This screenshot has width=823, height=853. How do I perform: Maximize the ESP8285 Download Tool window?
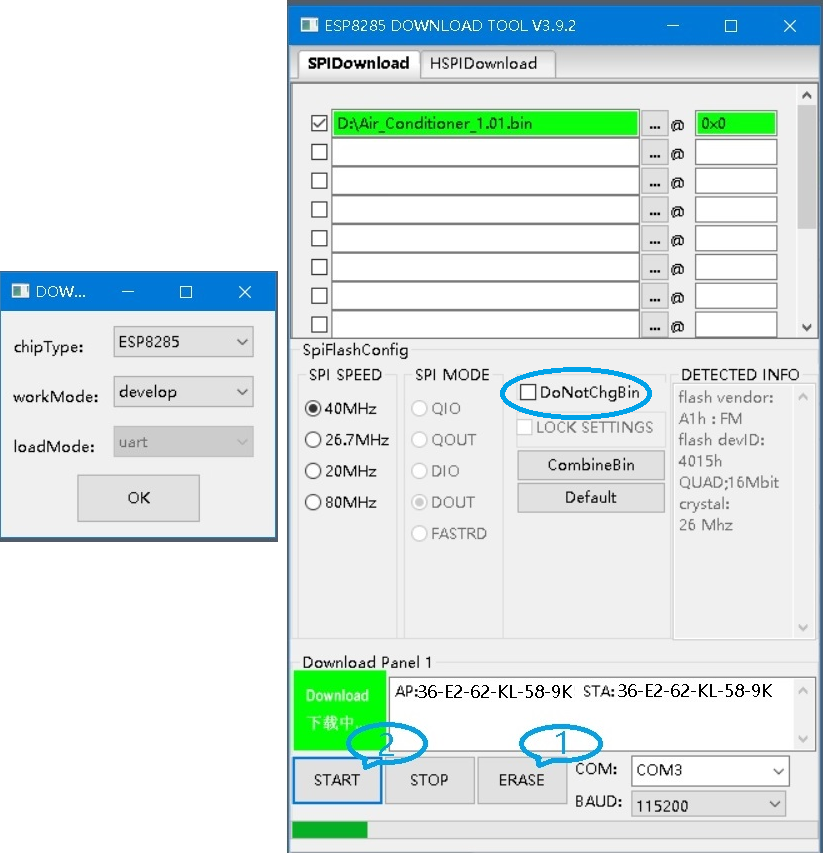(731, 26)
